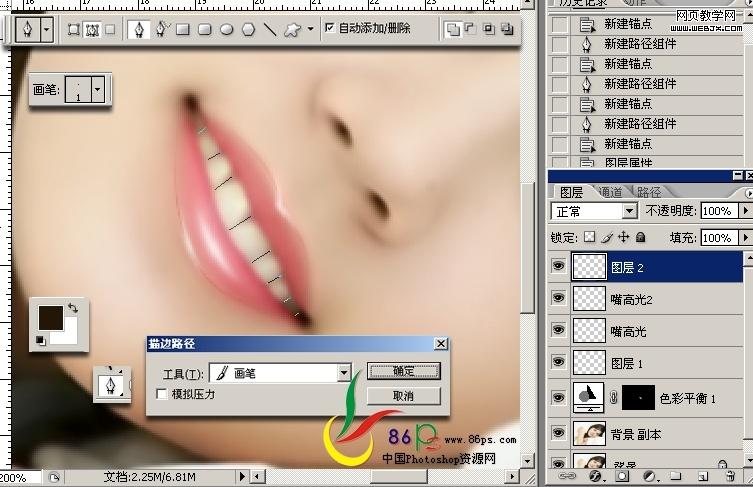Screen dimensions: 753x487
Task: Switch to the 图层 (Layers) tab
Action: point(571,192)
